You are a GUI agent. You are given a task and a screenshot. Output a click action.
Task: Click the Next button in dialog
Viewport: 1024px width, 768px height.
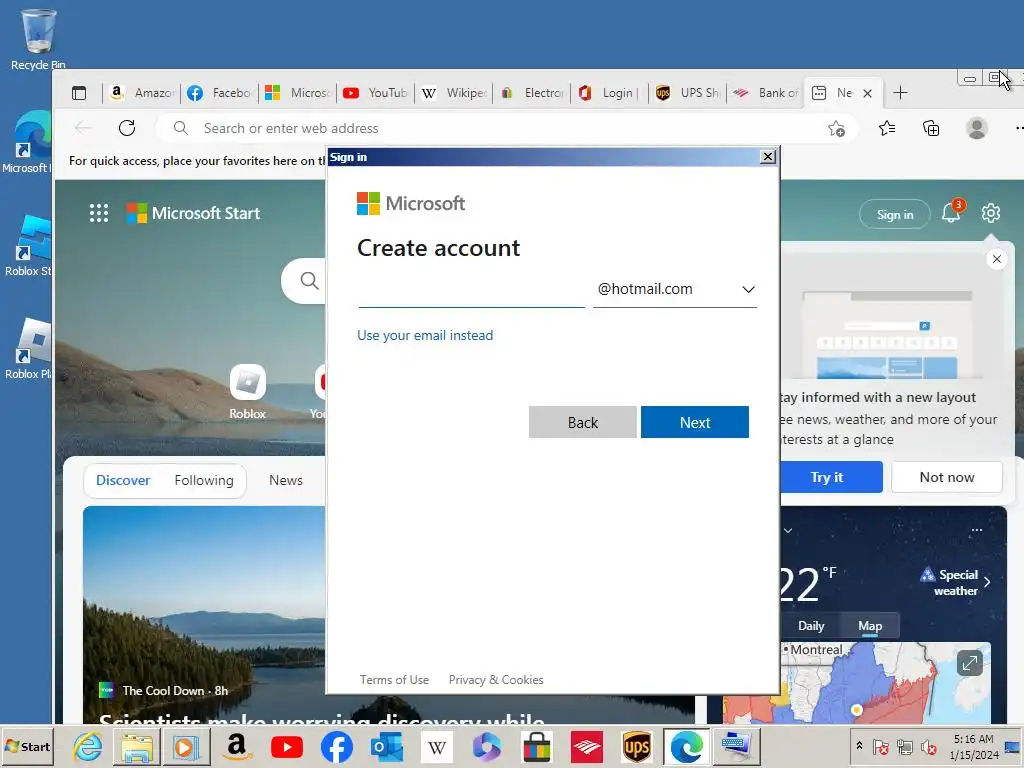[695, 422]
